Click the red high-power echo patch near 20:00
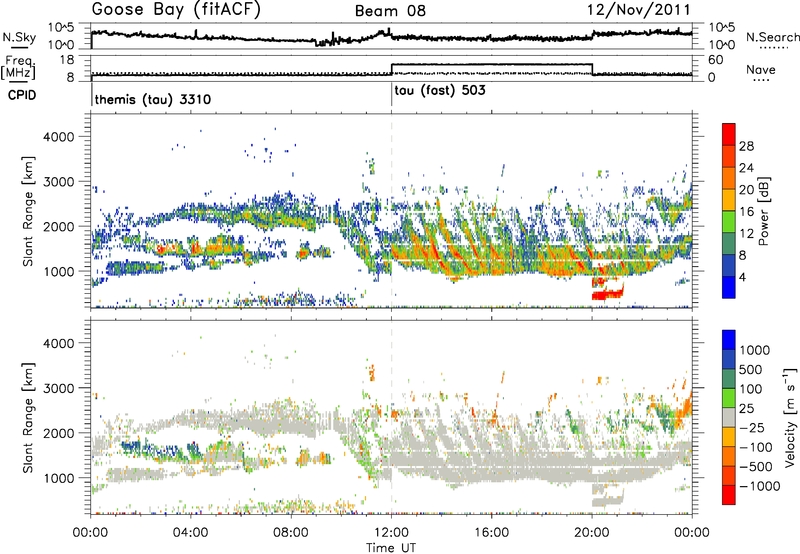800x554 pixels. (607, 294)
